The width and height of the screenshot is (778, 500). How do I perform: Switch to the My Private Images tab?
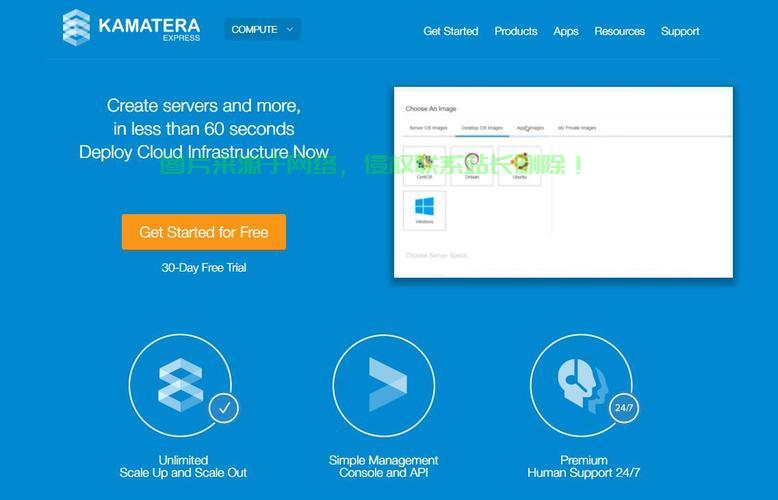[577, 128]
